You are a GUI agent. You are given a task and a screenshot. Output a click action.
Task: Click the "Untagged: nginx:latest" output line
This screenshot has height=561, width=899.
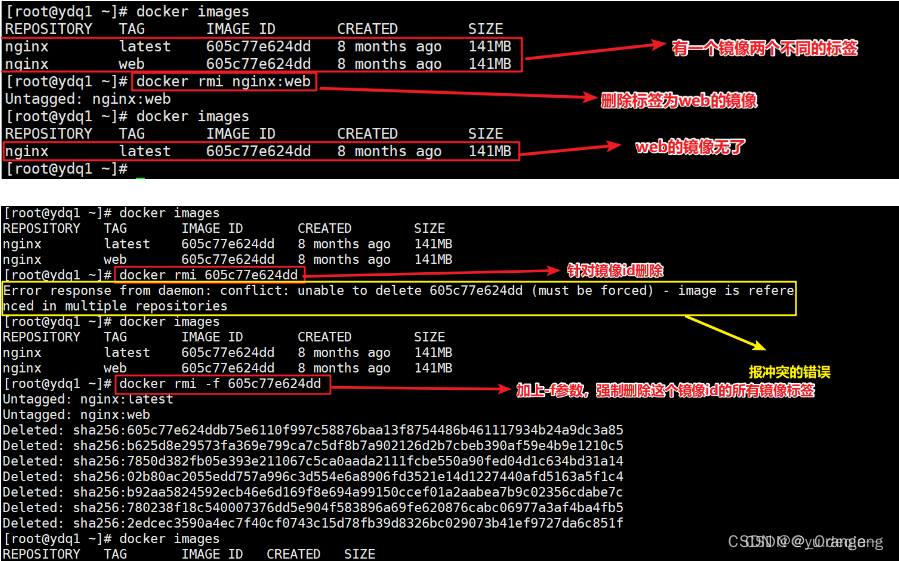[x=88, y=399]
